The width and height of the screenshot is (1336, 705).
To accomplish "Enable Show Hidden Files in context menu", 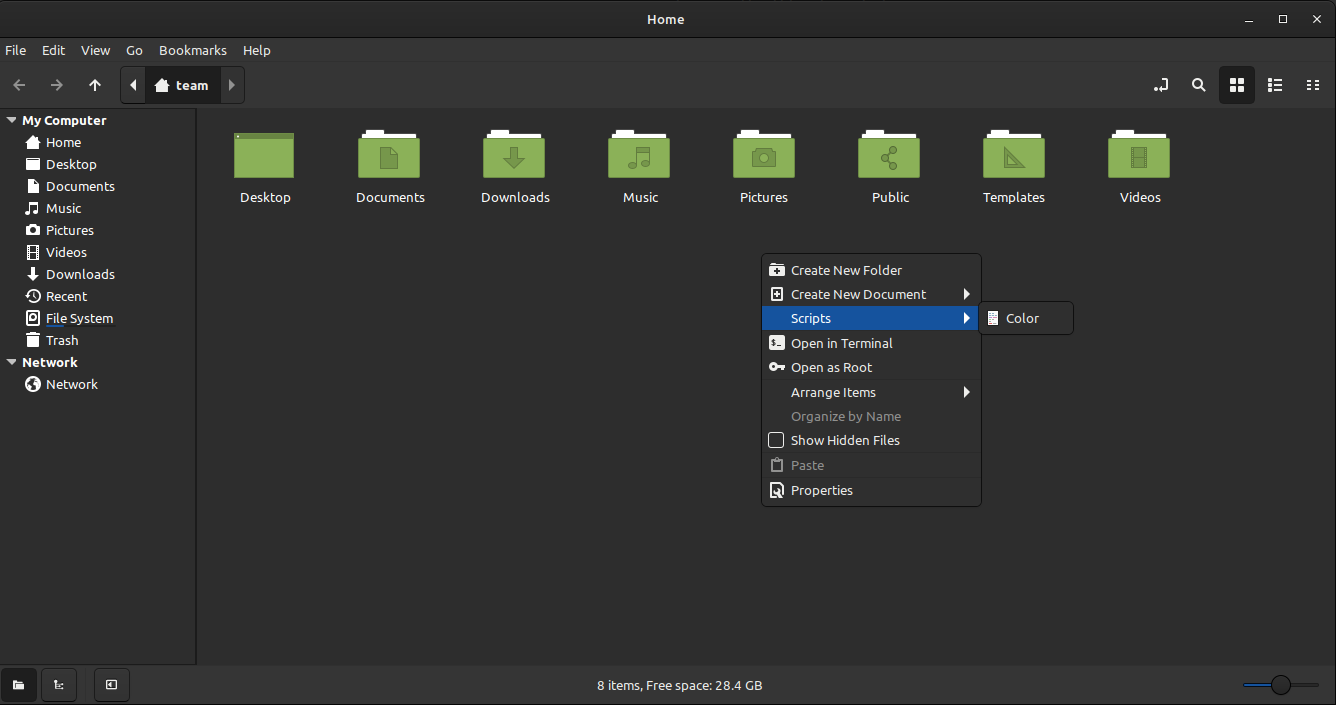I will coord(846,440).
